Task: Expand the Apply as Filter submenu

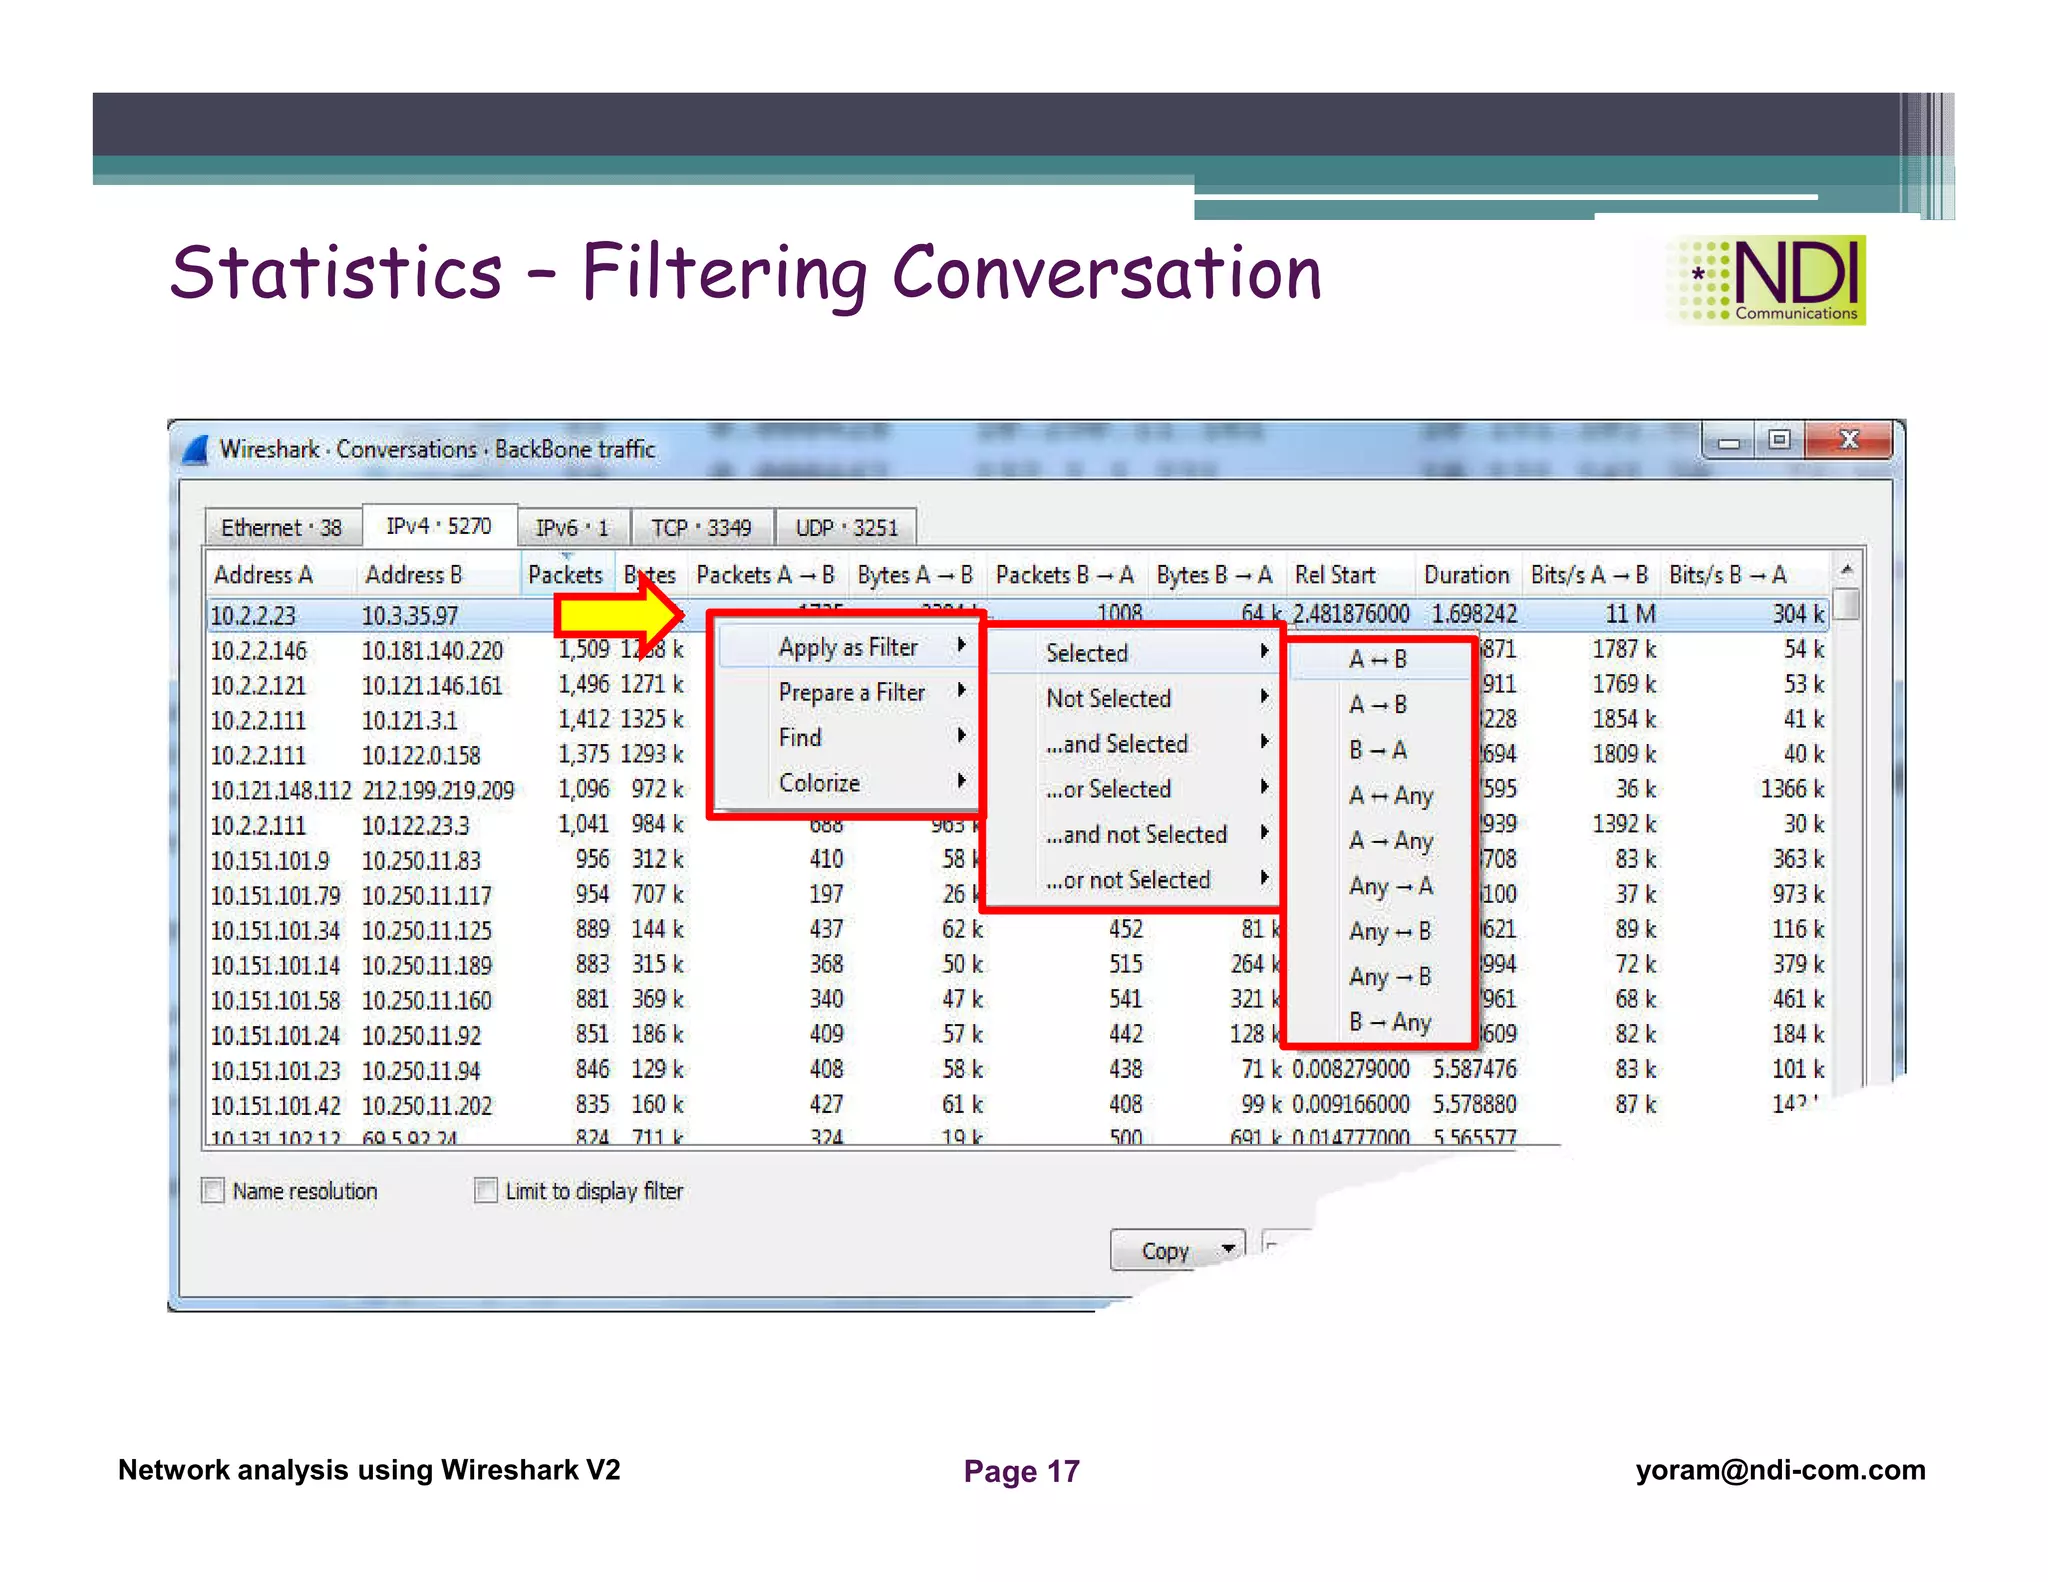Action: [x=847, y=647]
